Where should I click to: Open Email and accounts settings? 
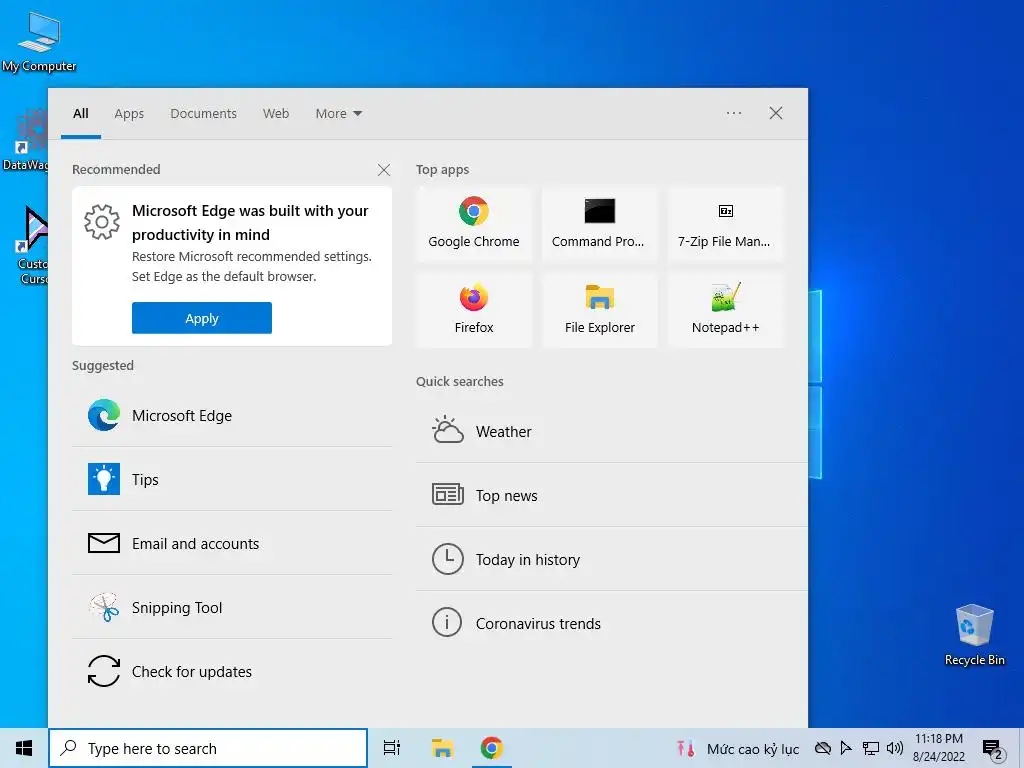click(232, 543)
